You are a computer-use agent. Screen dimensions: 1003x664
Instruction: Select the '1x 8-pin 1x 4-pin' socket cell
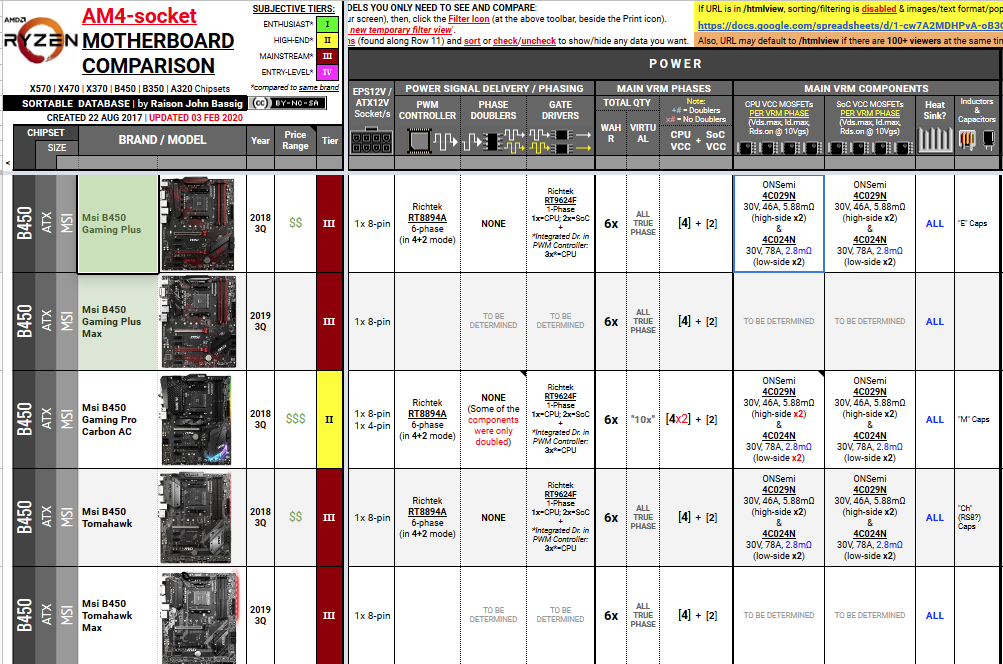pos(372,420)
